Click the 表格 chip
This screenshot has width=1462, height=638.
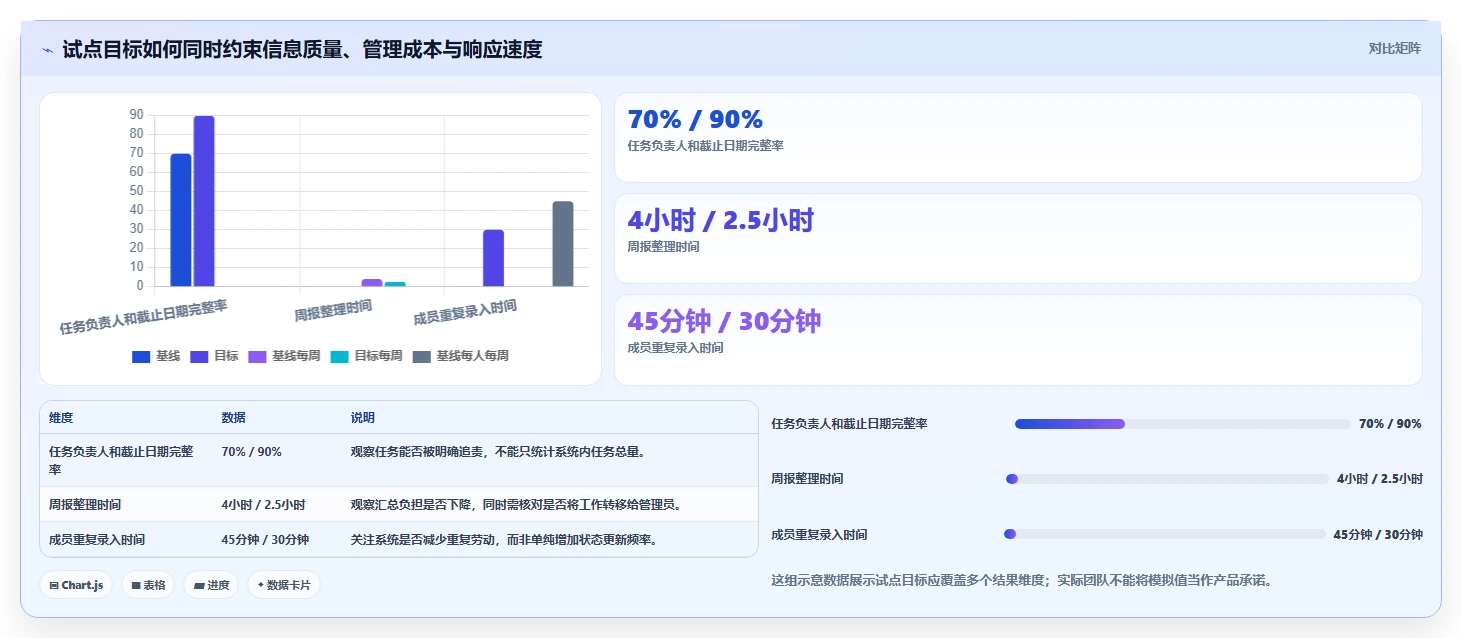[x=148, y=585]
